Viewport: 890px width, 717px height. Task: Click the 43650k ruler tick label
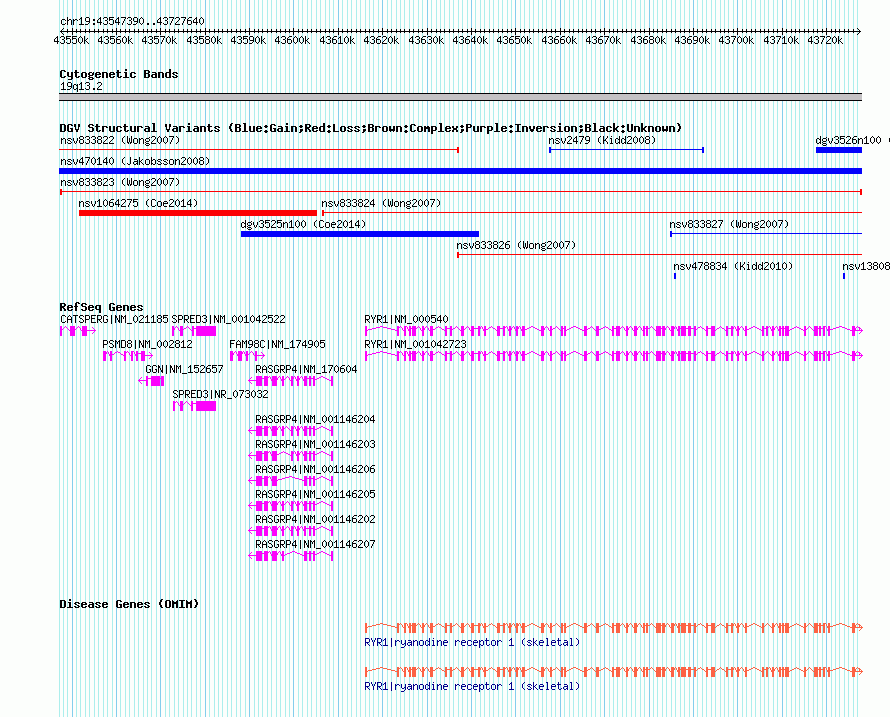[x=514, y=41]
